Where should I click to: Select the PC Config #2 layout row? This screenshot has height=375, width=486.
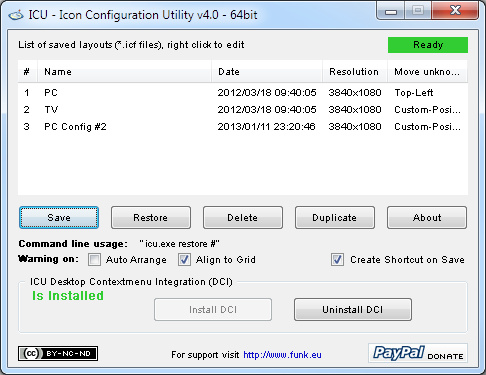(x=243, y=127)
